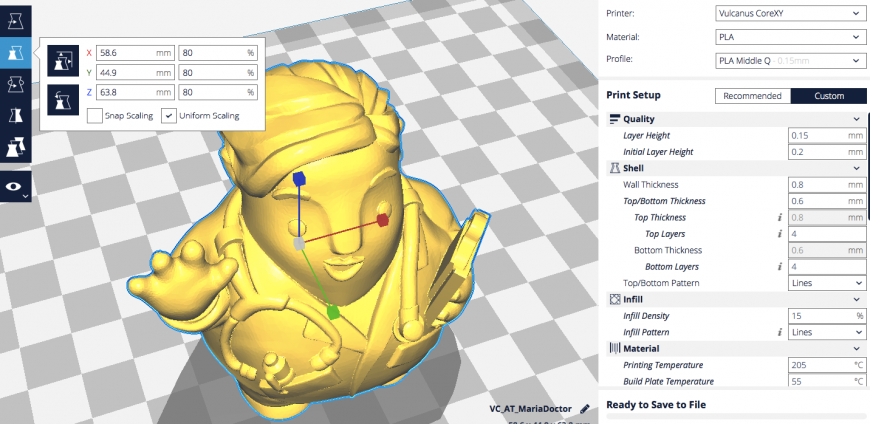Click the grey center uniform scale handle

(x=299, y=244)
